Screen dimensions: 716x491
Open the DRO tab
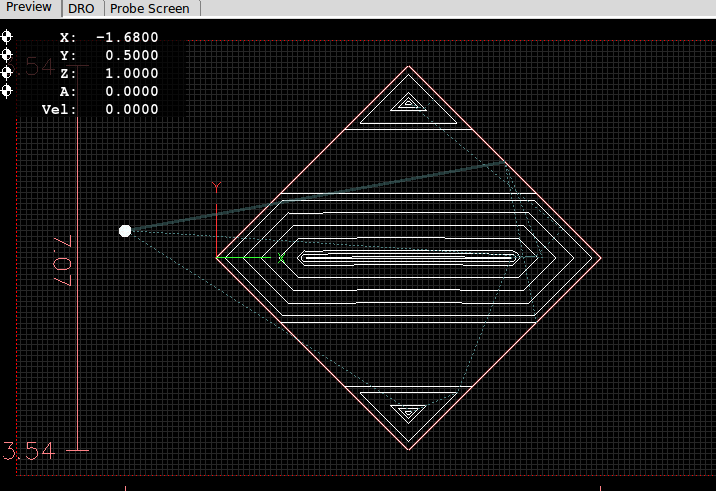click(81, 8)
